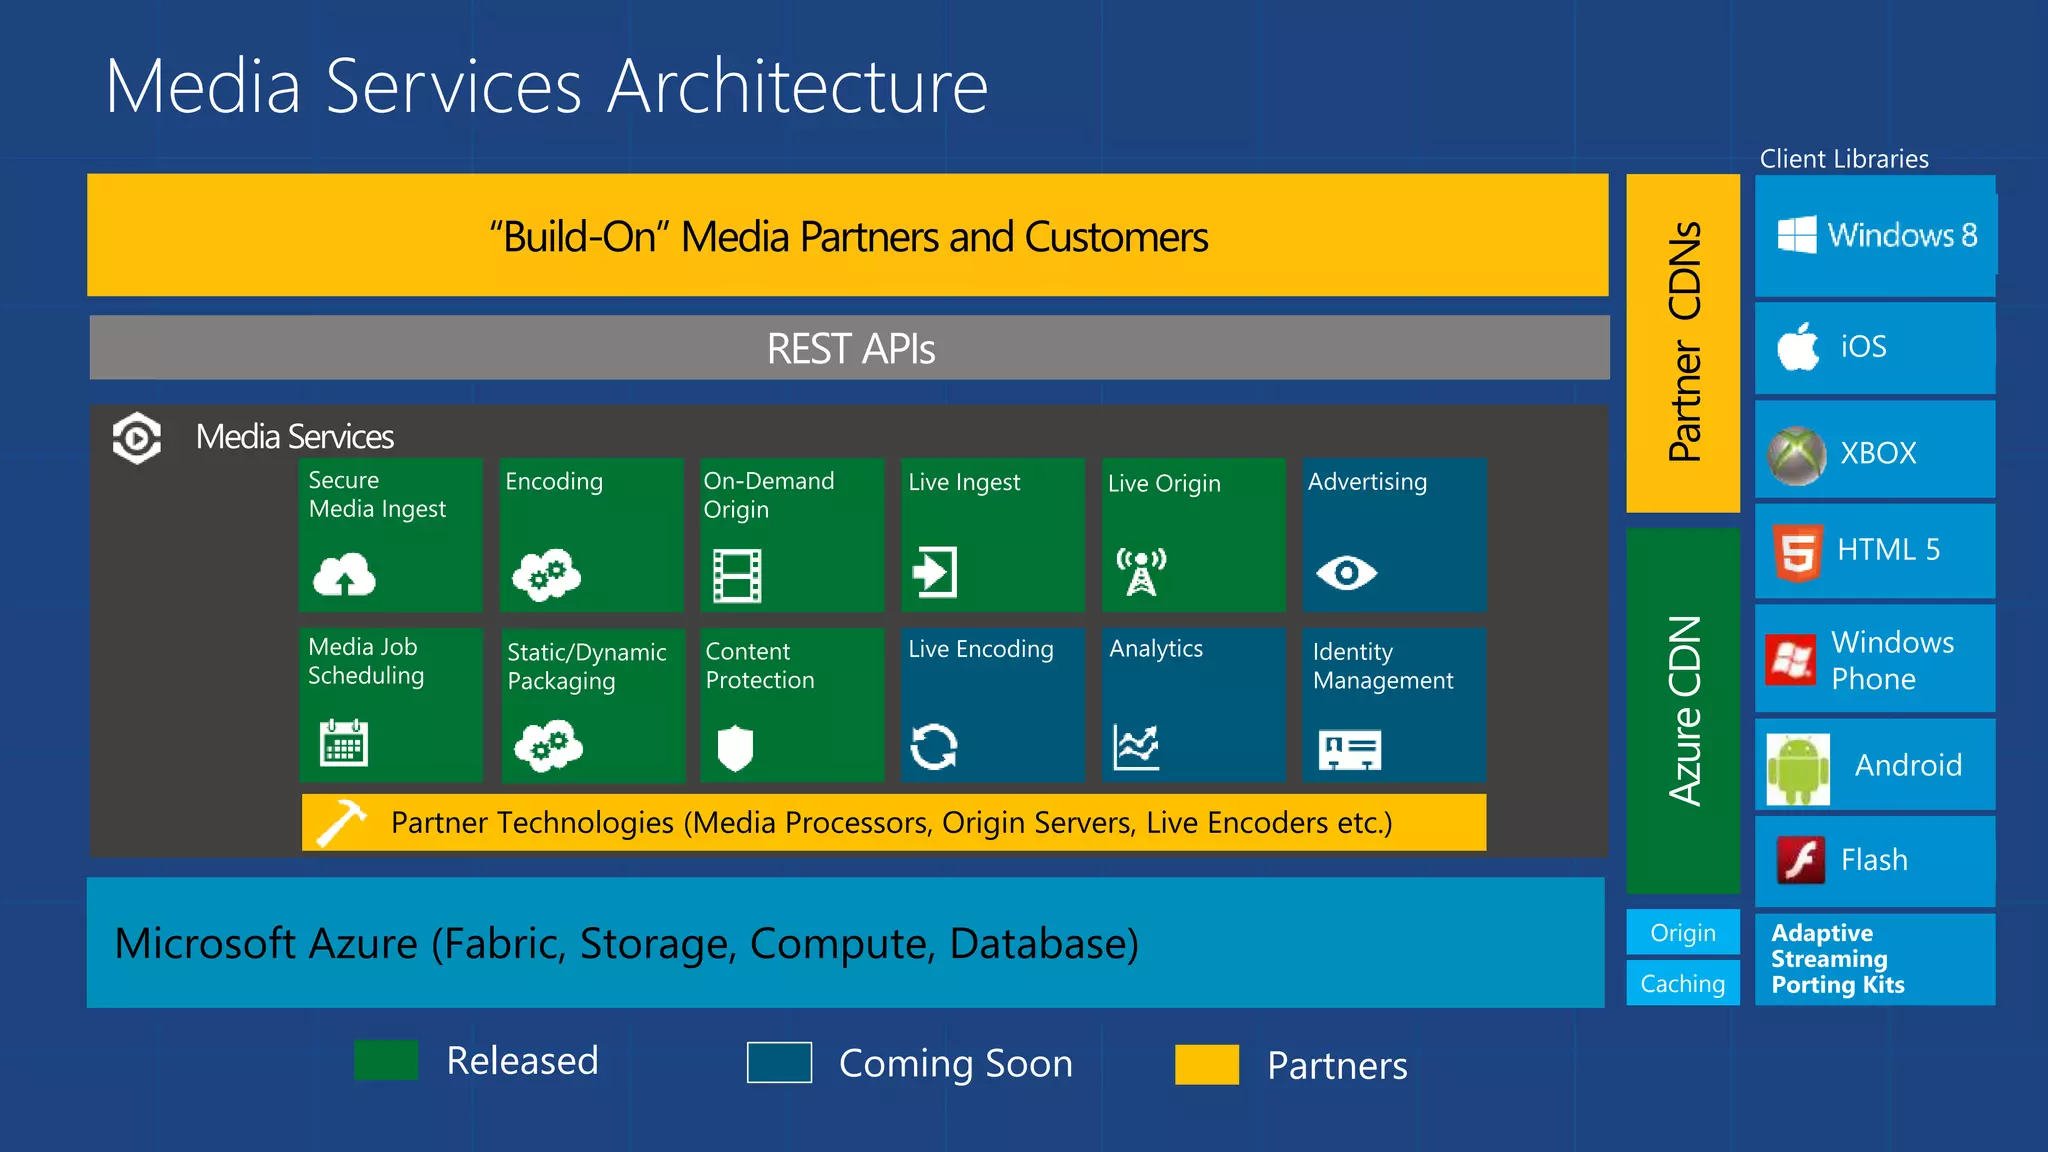Click the Partners legend label

tap(1337, 1066)
